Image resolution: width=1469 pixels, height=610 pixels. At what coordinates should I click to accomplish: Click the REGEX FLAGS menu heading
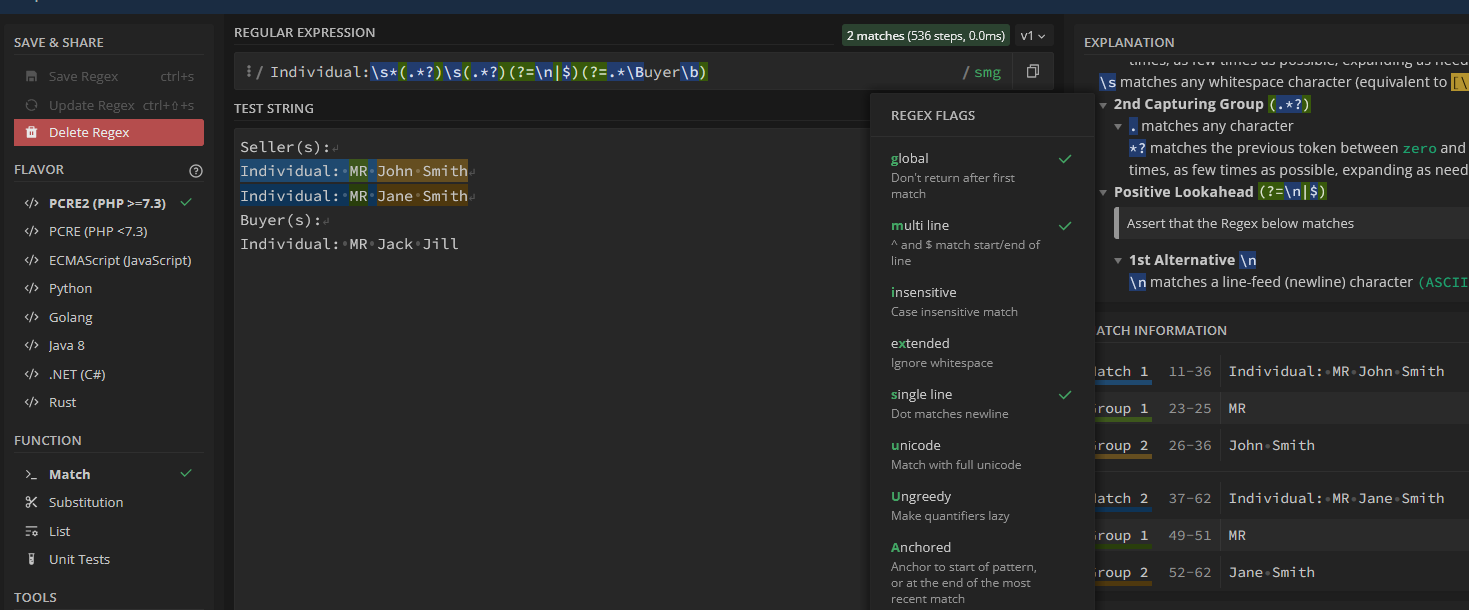[x=933, y=115]
